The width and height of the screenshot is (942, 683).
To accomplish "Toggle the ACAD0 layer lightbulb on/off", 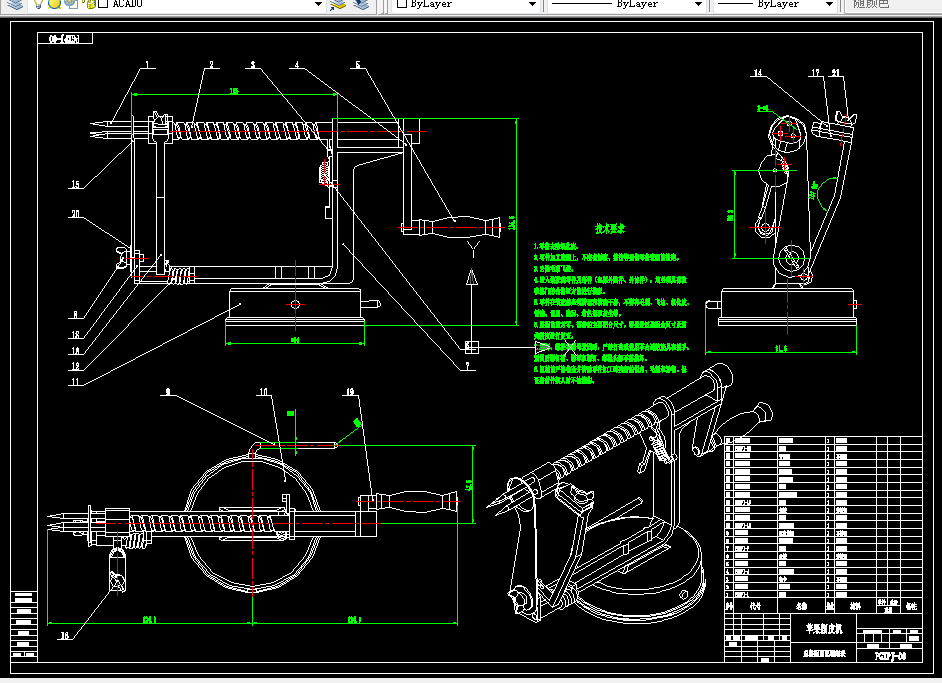I will 38,4.
